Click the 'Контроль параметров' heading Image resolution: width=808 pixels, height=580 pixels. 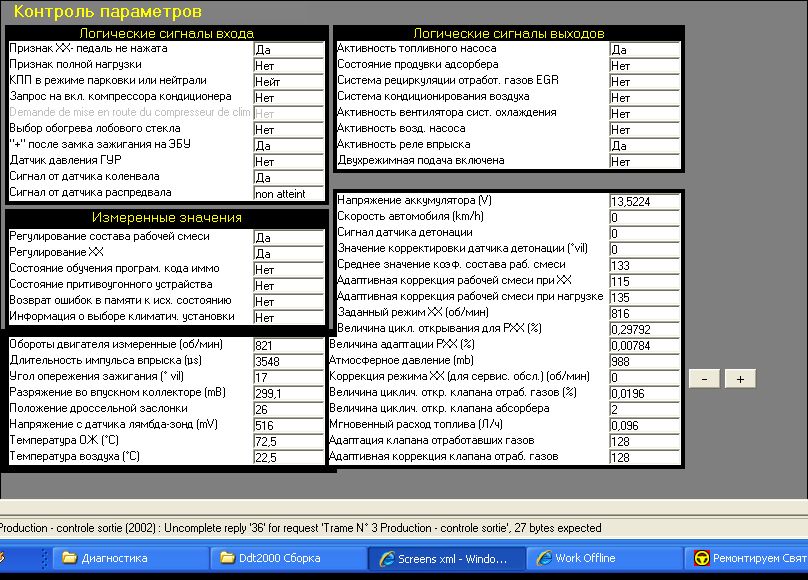(x=107, y=11)
